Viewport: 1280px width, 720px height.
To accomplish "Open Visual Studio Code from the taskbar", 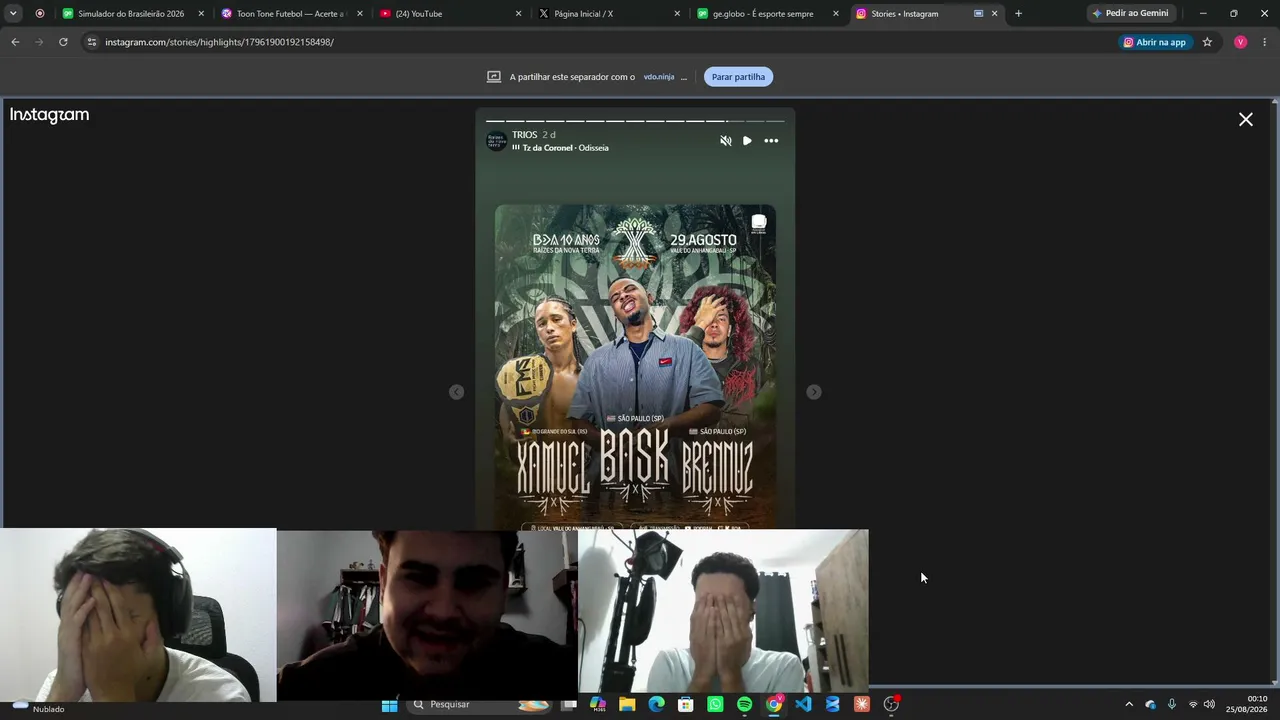I will (803, 705).
